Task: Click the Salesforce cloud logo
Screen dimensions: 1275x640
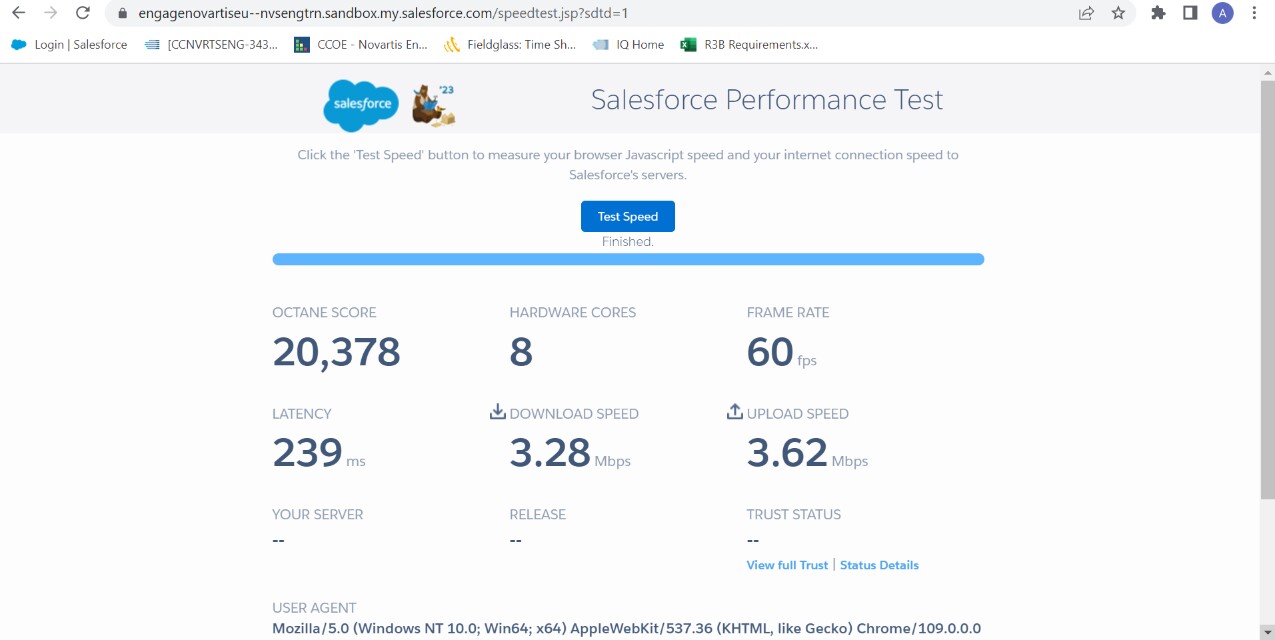Action: pos(361,105)
